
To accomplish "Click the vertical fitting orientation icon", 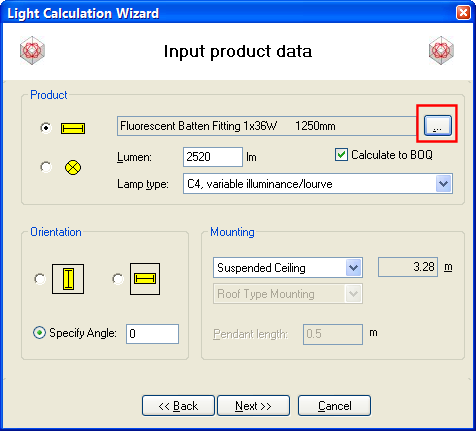I will 68,279.
